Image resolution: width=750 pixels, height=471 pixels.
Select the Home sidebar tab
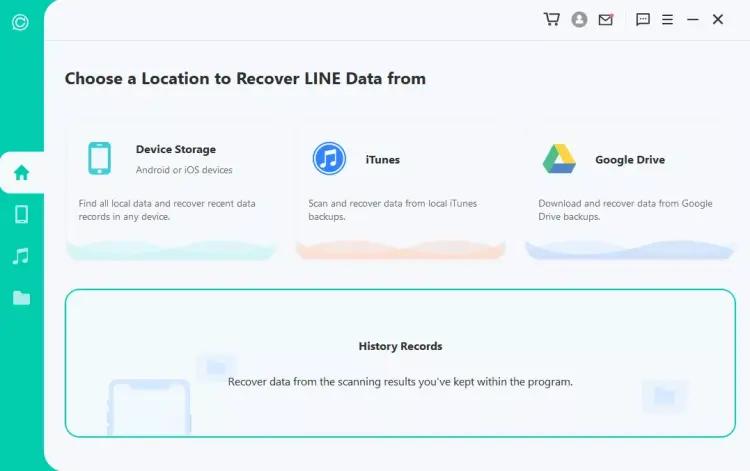point(22,173)
